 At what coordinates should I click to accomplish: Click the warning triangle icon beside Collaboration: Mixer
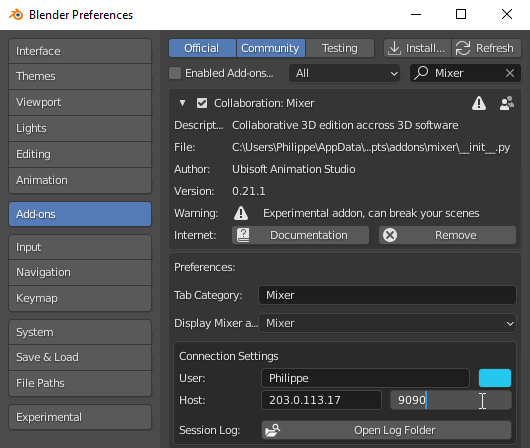pos(479,103)
